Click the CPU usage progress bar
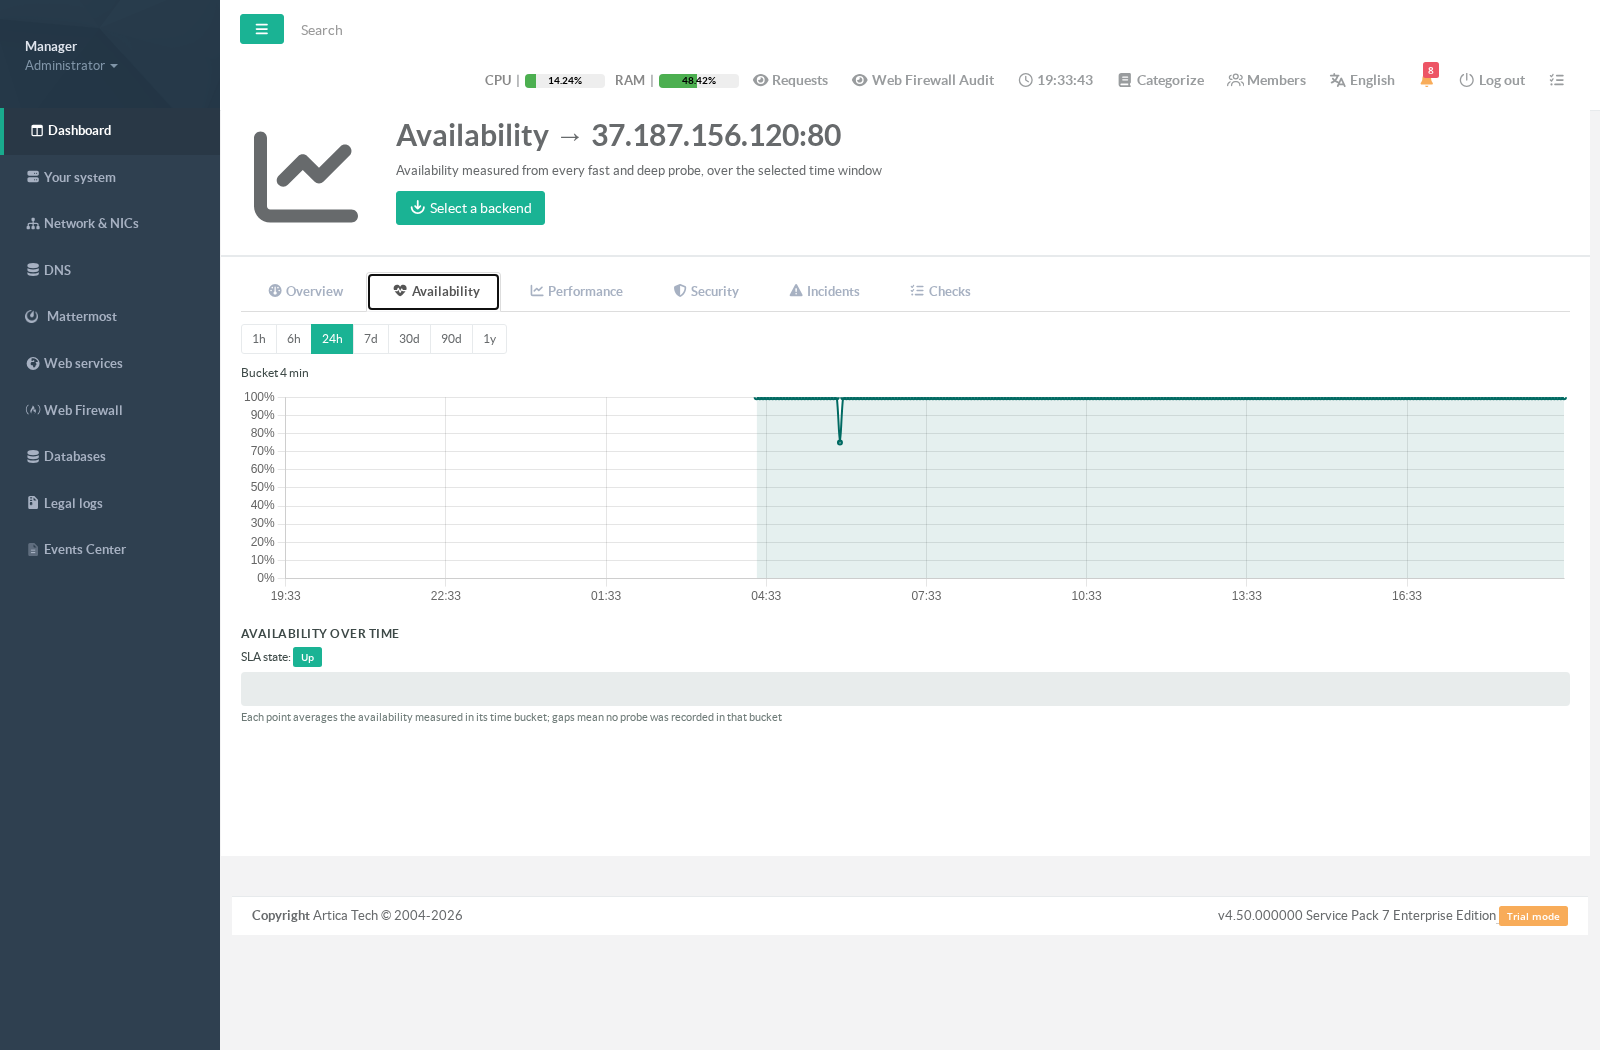Viewport: 1600px width, 1050px height. tap(565, 81)
